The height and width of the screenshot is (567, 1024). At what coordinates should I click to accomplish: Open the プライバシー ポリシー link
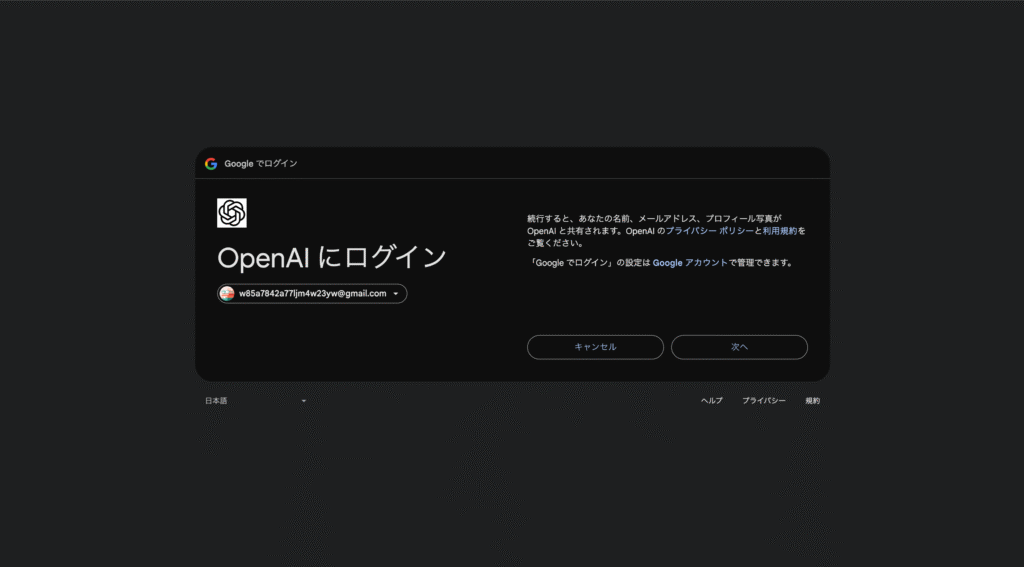click(x=710, y=231)
